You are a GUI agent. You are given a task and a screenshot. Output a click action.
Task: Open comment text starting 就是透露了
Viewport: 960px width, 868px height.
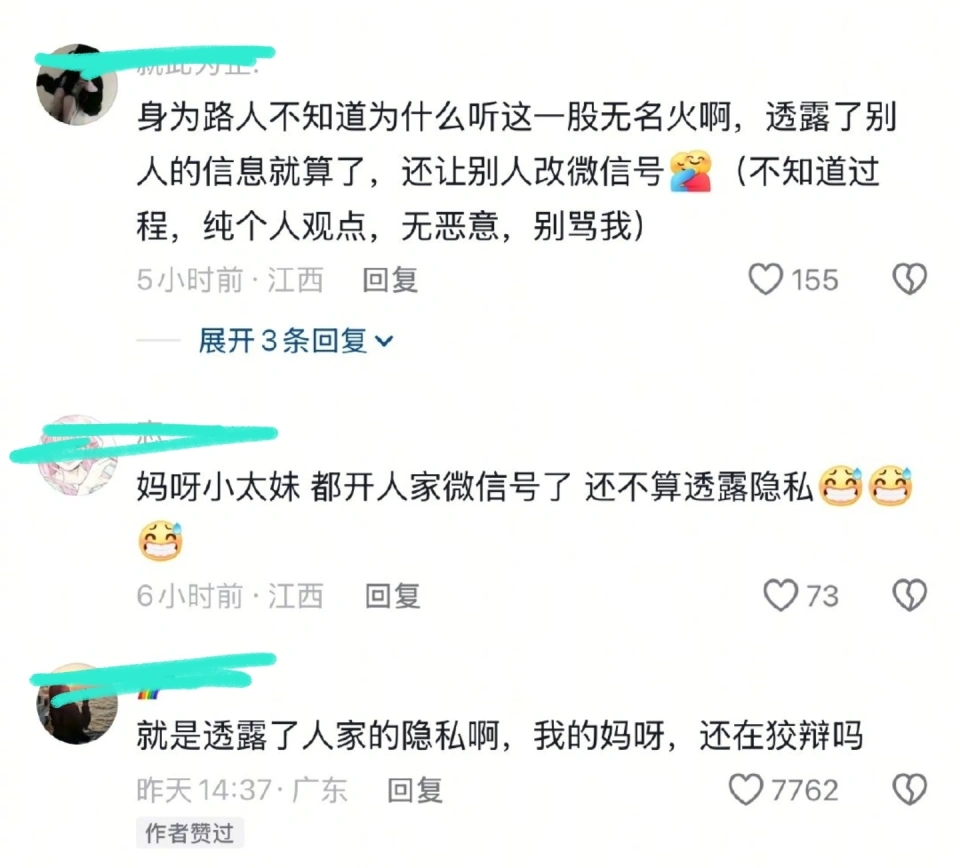coord(500,735)
